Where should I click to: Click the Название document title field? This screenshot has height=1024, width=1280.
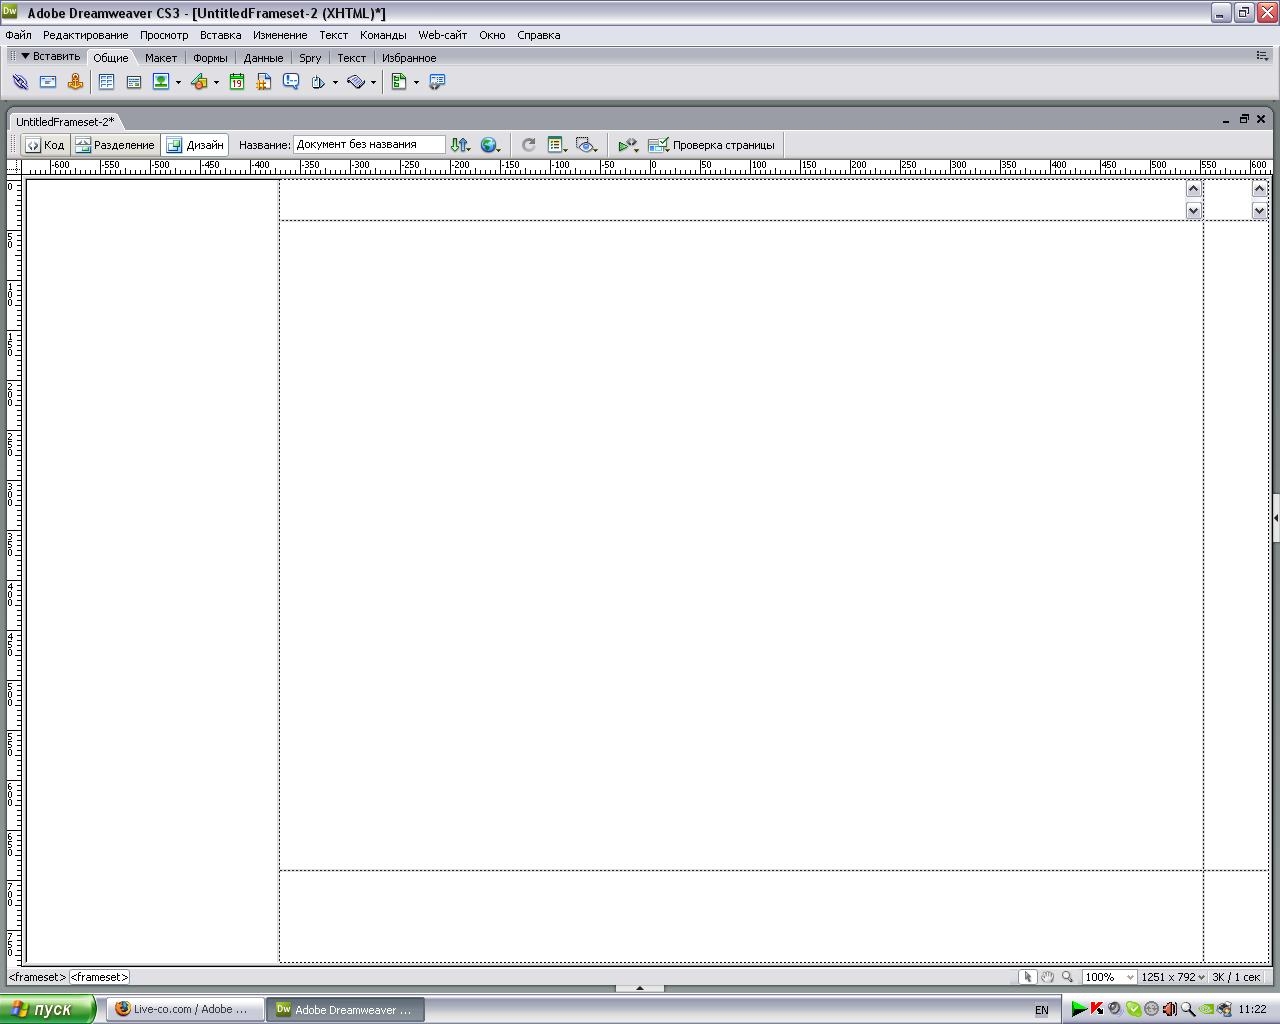(368, 145)
